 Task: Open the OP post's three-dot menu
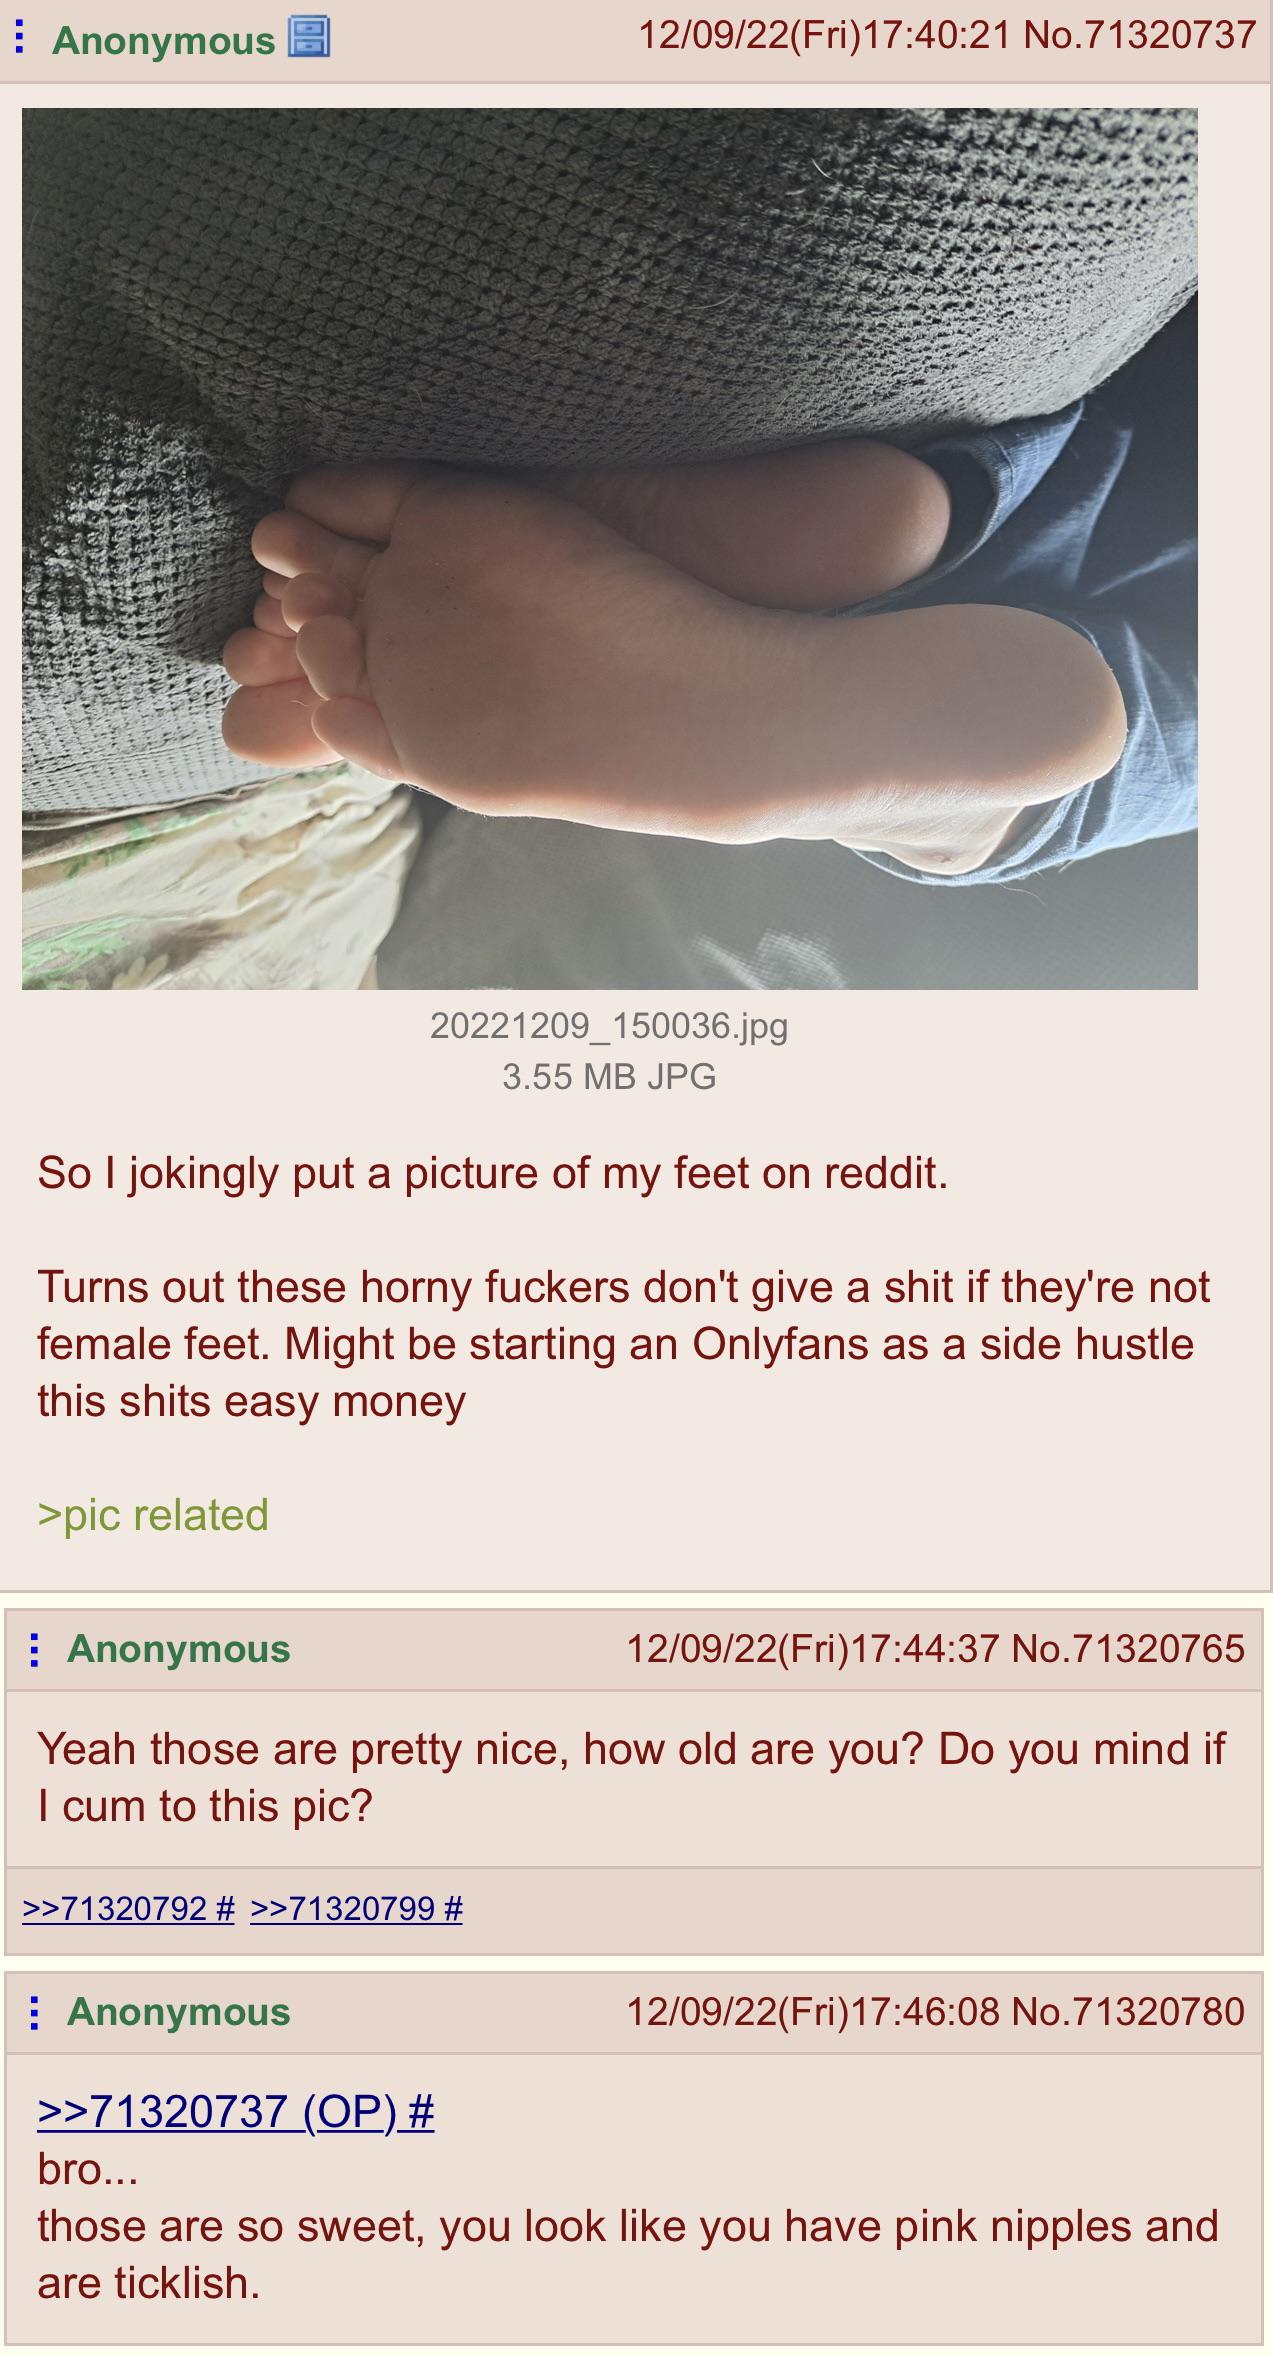click(x=20, y=38)
